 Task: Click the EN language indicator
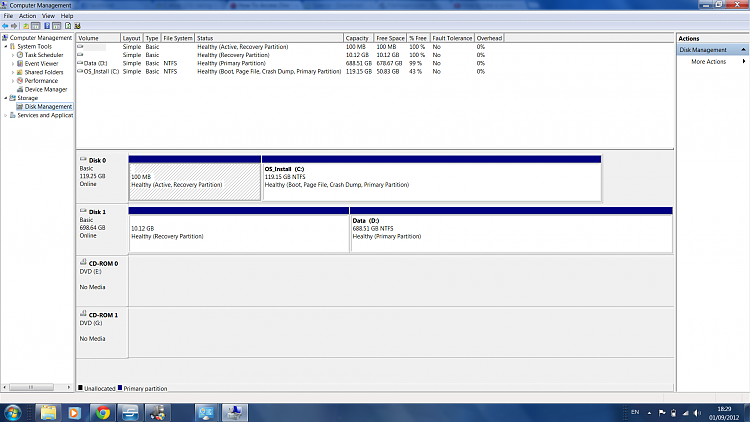pyautogui.click(x=635, y=412)
